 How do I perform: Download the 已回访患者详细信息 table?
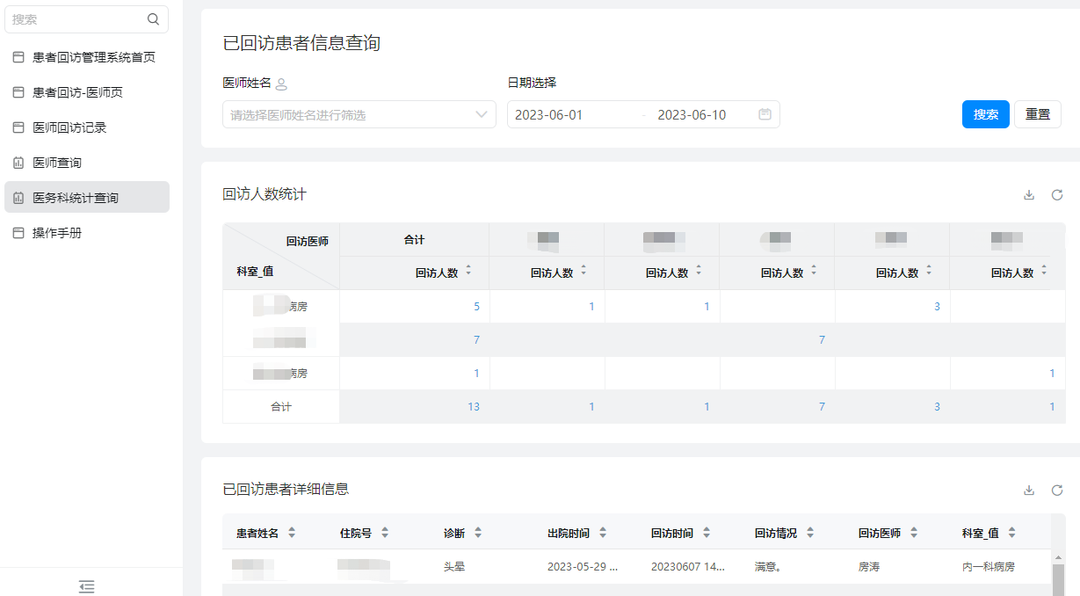[1029, 490]
